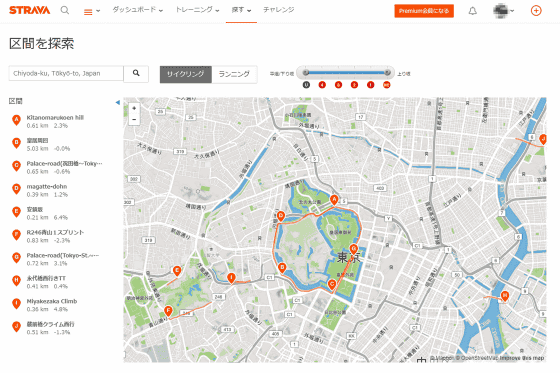Open the ダッシュボード dropdown menu
Image resolution: width=560 pixels, height=373 pixels.
pyautogui.click(x=138, y=10)
